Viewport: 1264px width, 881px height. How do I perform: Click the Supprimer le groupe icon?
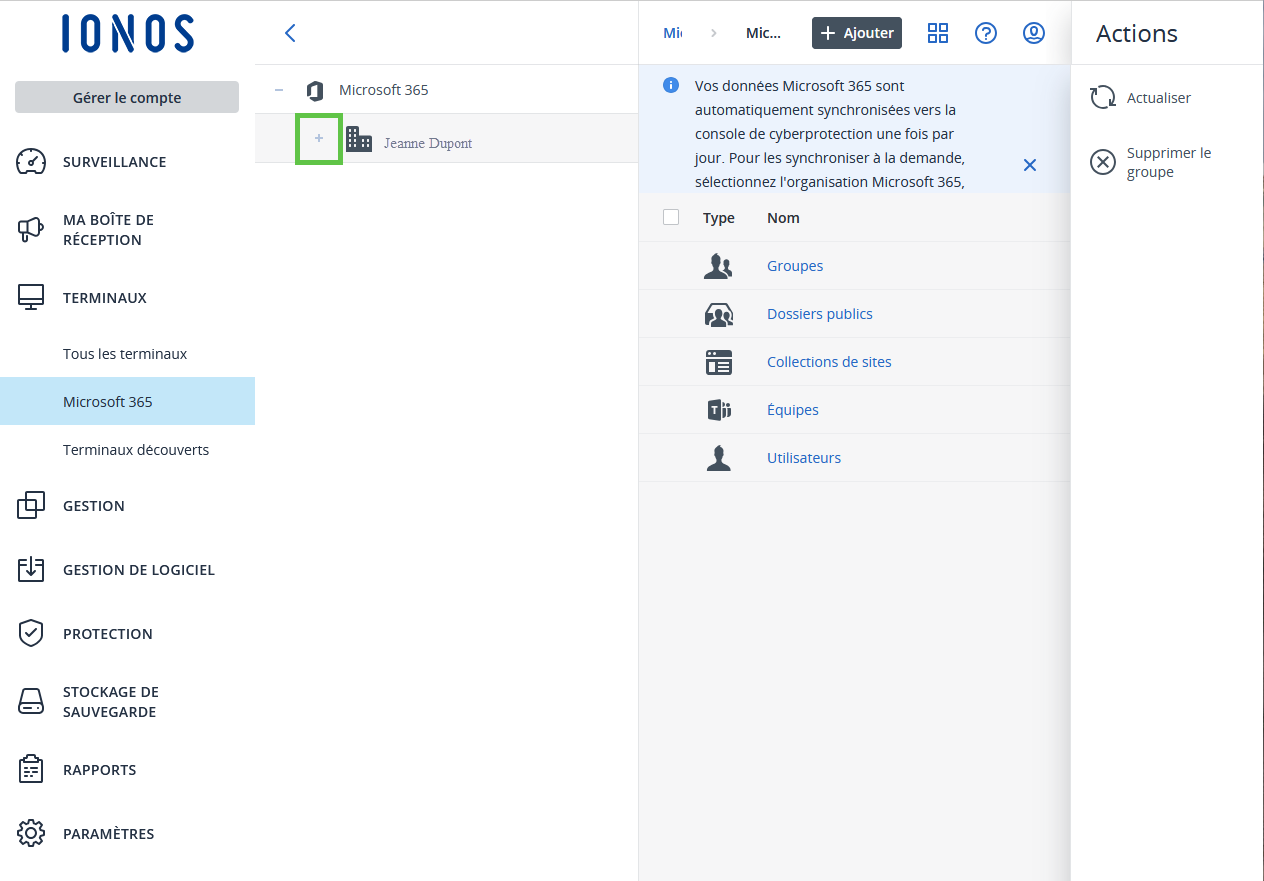(1102, 162)
